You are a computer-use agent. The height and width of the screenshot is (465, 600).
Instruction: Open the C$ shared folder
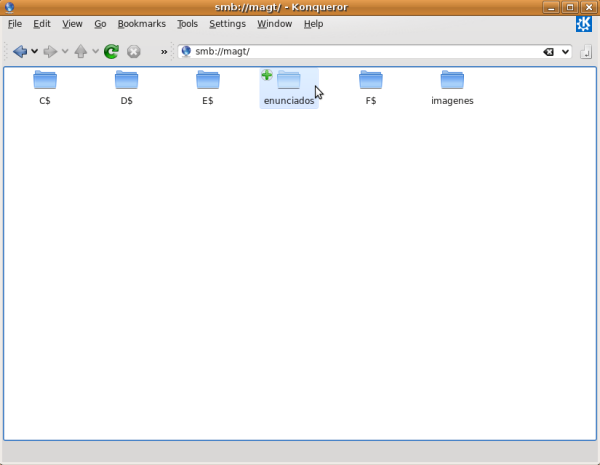tap(45, 84)
